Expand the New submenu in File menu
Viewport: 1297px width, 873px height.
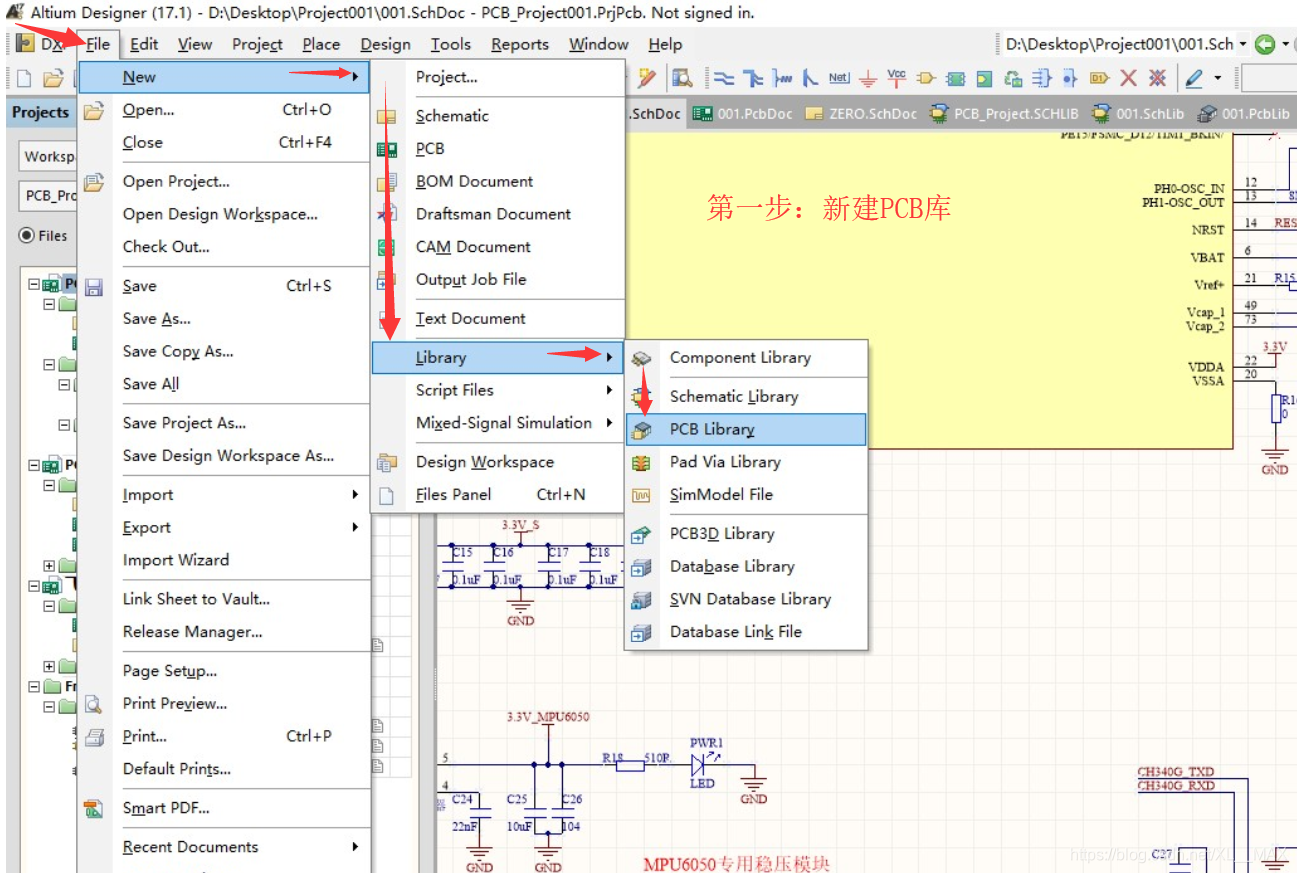click(x=225, y=77)
